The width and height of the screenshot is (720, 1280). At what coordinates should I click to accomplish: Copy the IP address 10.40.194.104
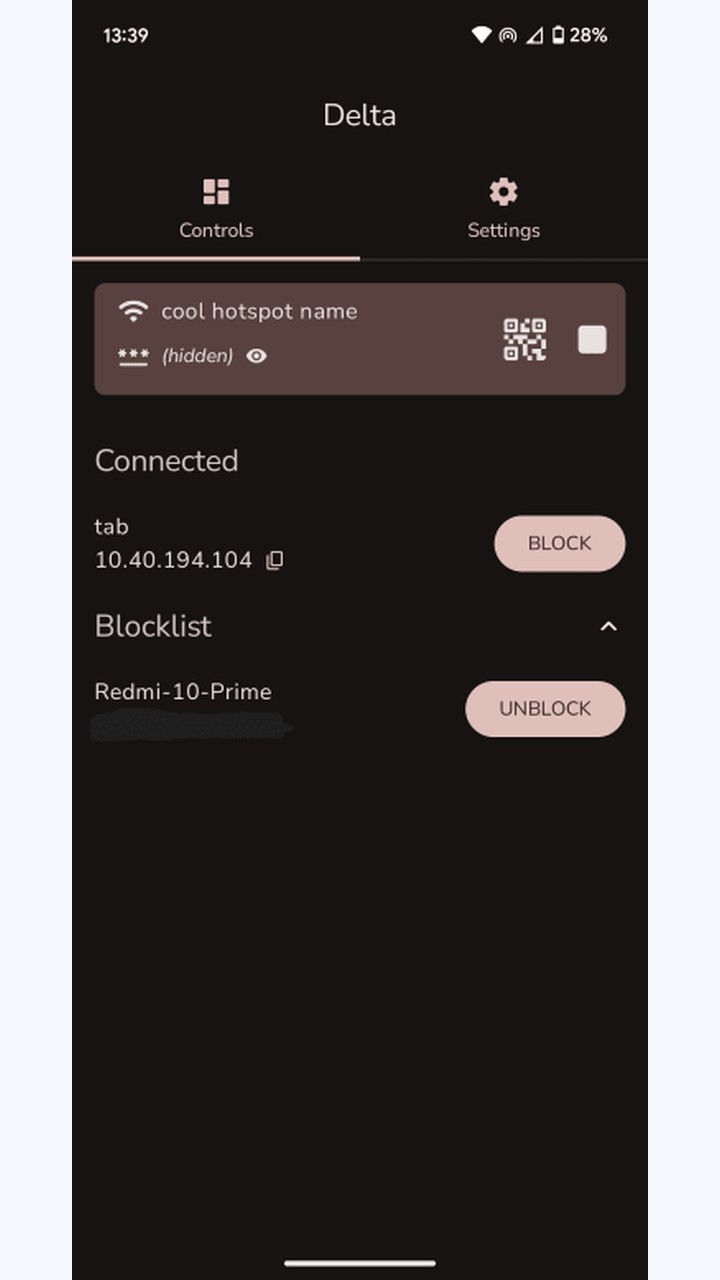click(x=275, y=560)
